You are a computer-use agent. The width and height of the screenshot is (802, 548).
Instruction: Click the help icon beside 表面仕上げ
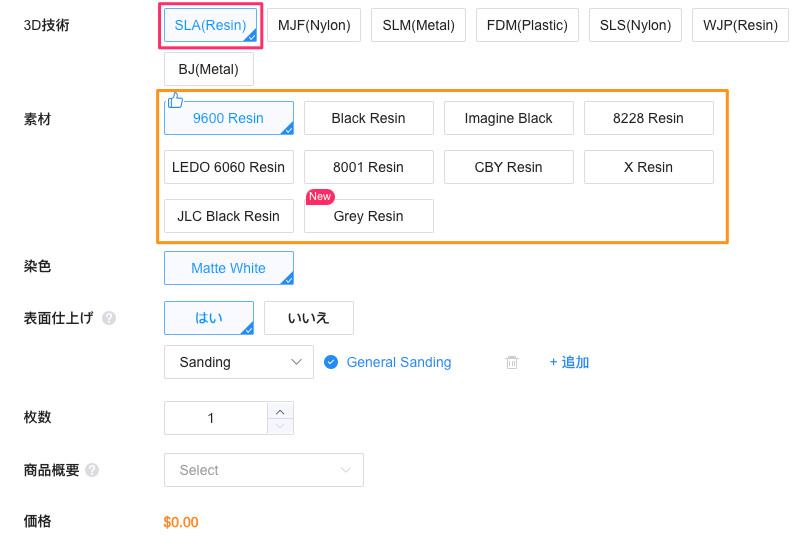pyautogui.click(x=109, y=318)
